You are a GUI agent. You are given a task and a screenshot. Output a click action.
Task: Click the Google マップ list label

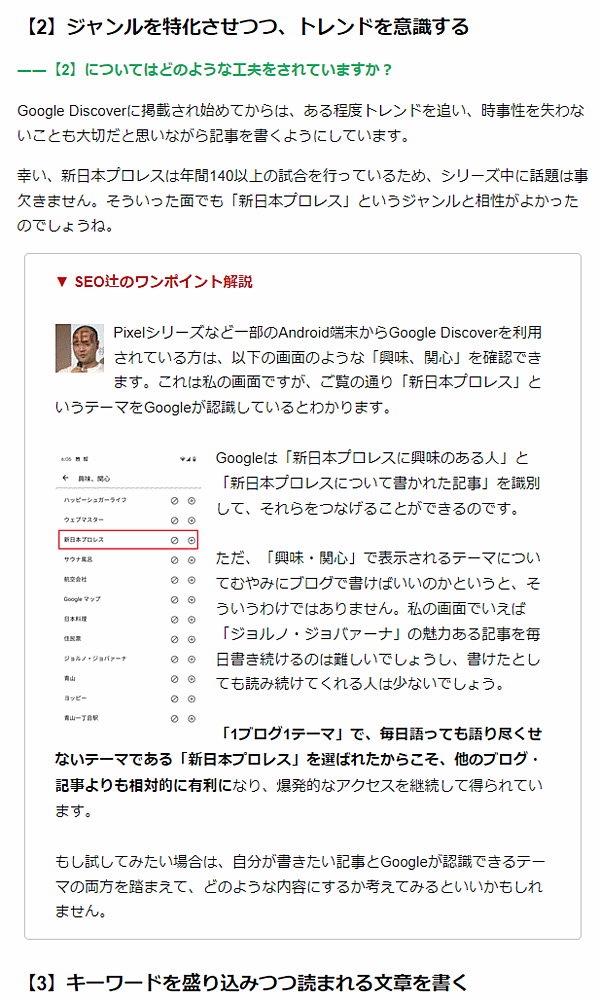click(82, 599)
